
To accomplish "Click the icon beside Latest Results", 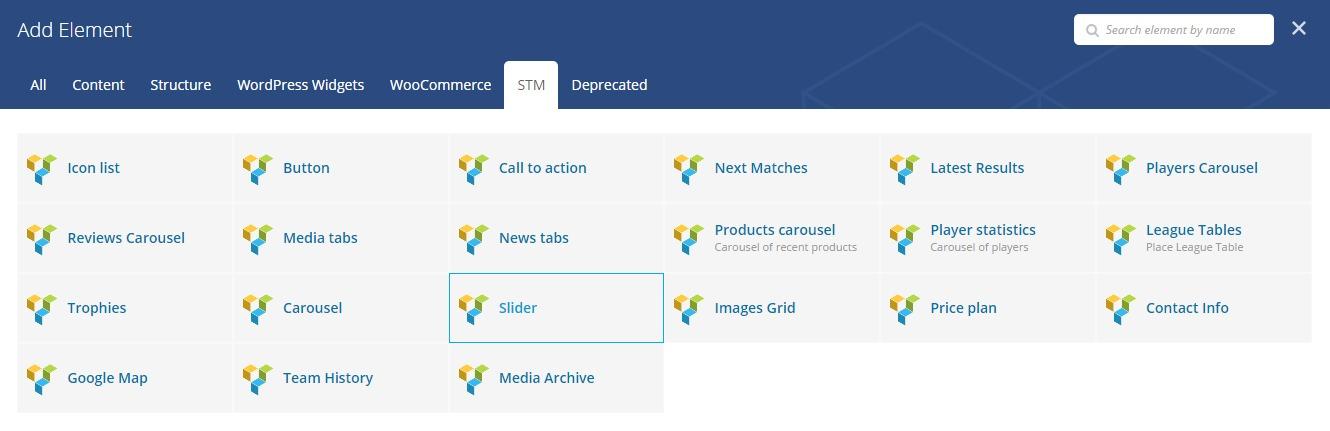I will [904, 168].
